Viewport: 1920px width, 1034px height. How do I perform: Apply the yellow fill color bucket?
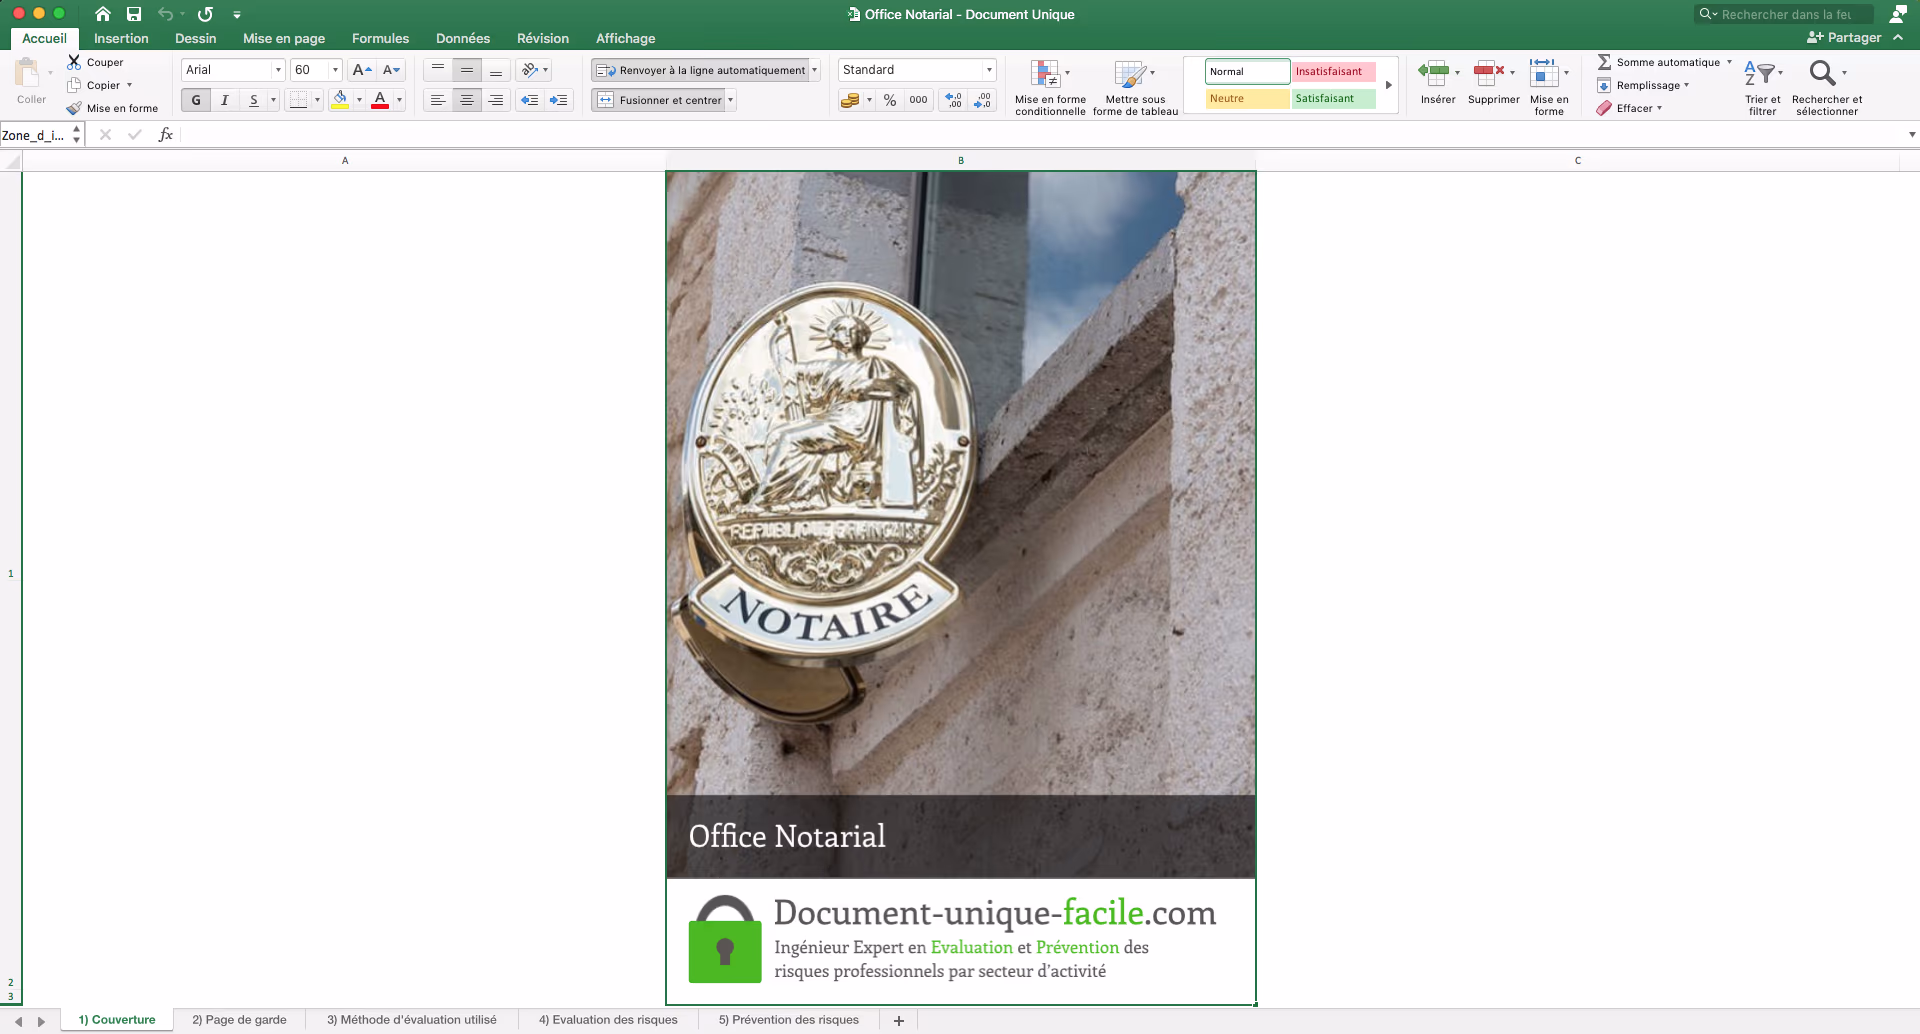point(340,100)
